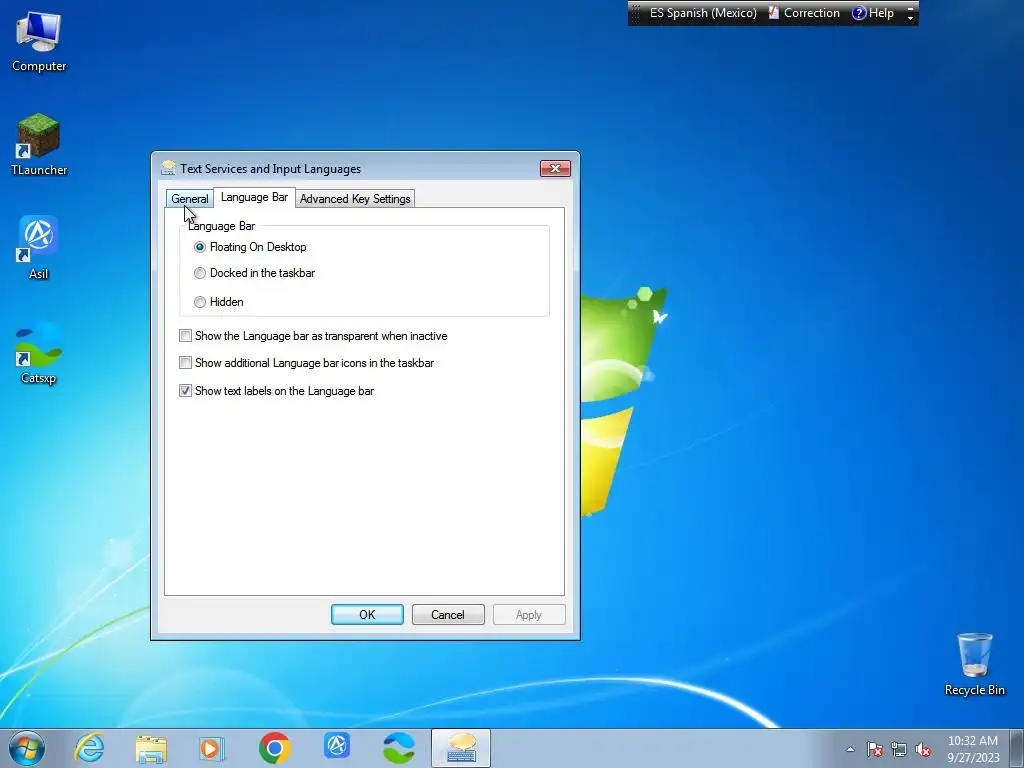Screen dimensions: 1024x768
Task: Switch to Advanced Key Settings tab
Action: 355,199
